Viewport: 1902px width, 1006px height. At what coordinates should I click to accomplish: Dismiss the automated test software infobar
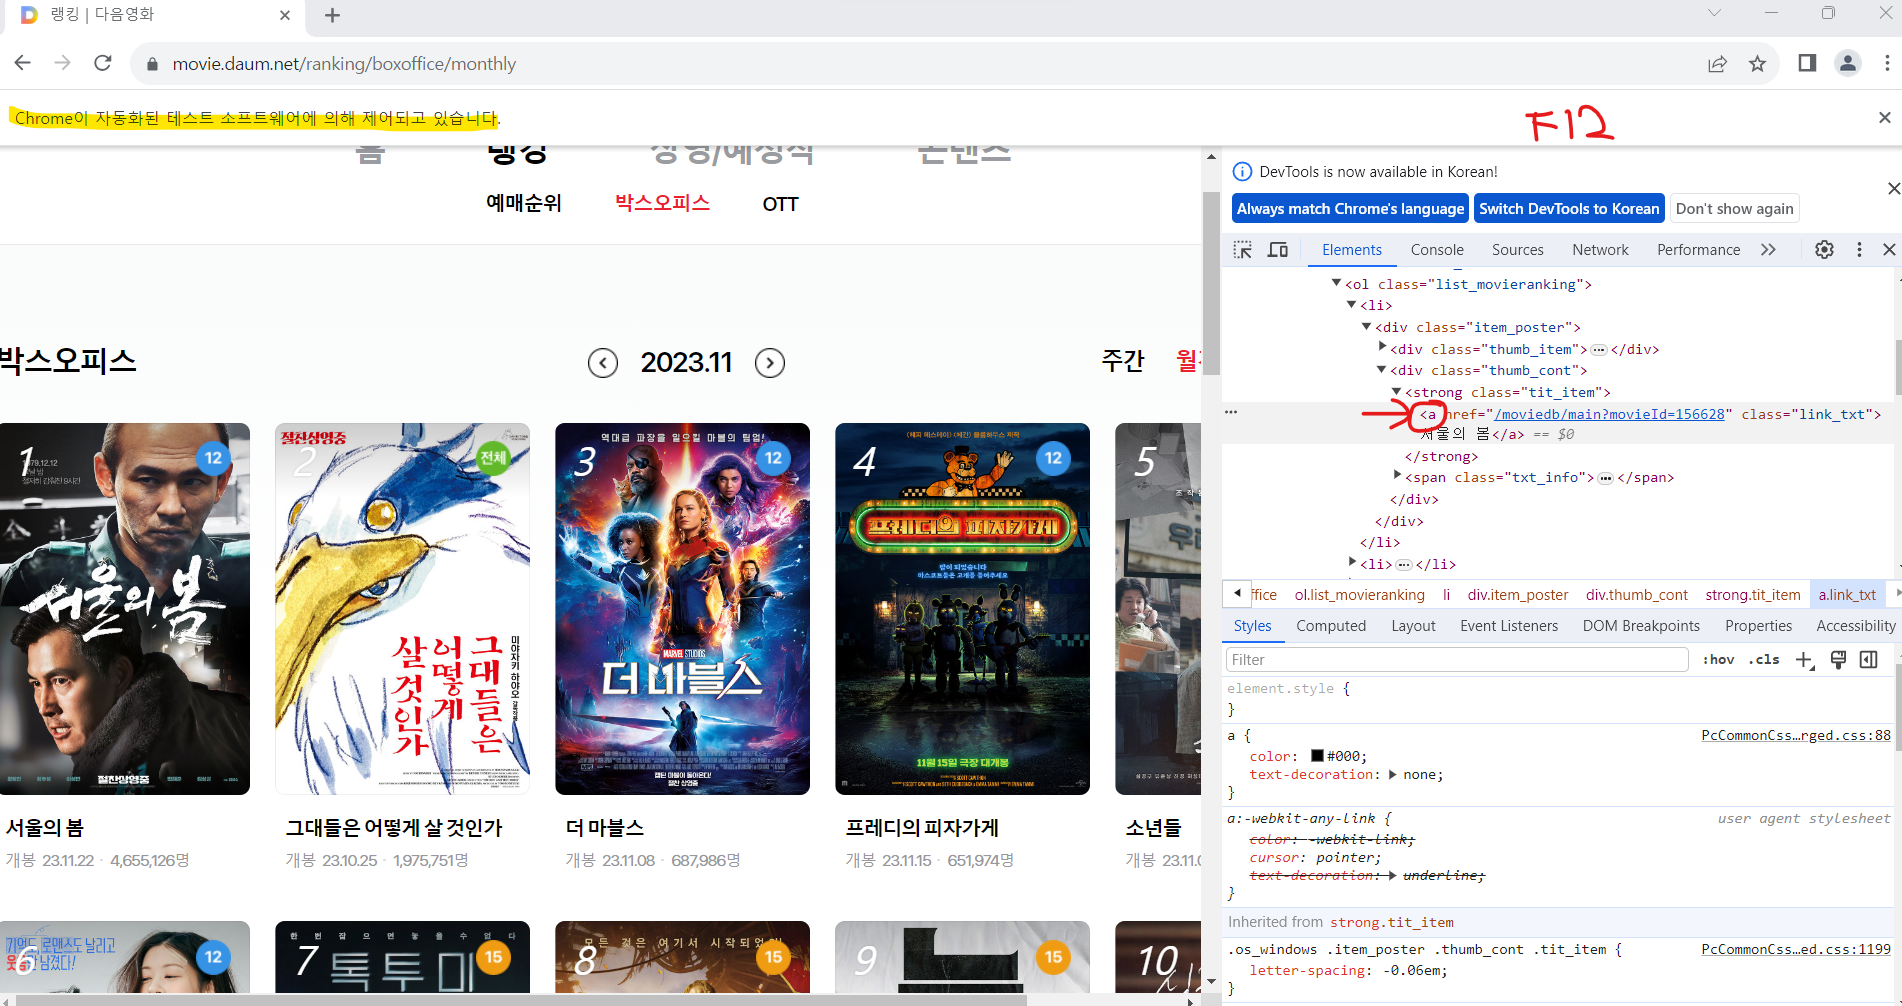tap(1885, 118)
